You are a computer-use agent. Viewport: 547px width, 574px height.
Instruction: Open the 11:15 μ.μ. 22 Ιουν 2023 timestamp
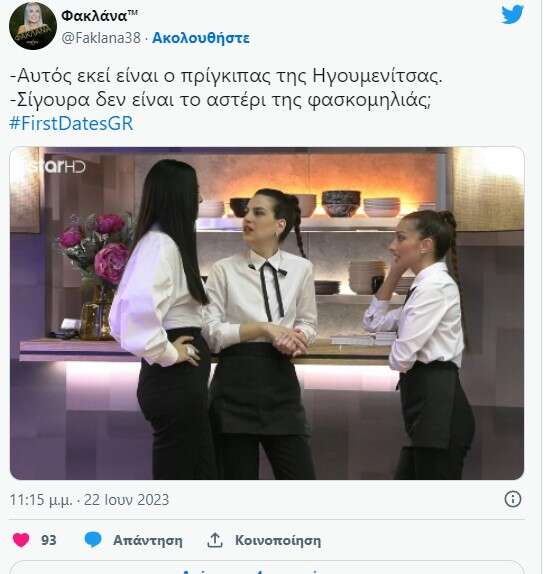coord(89,500)
